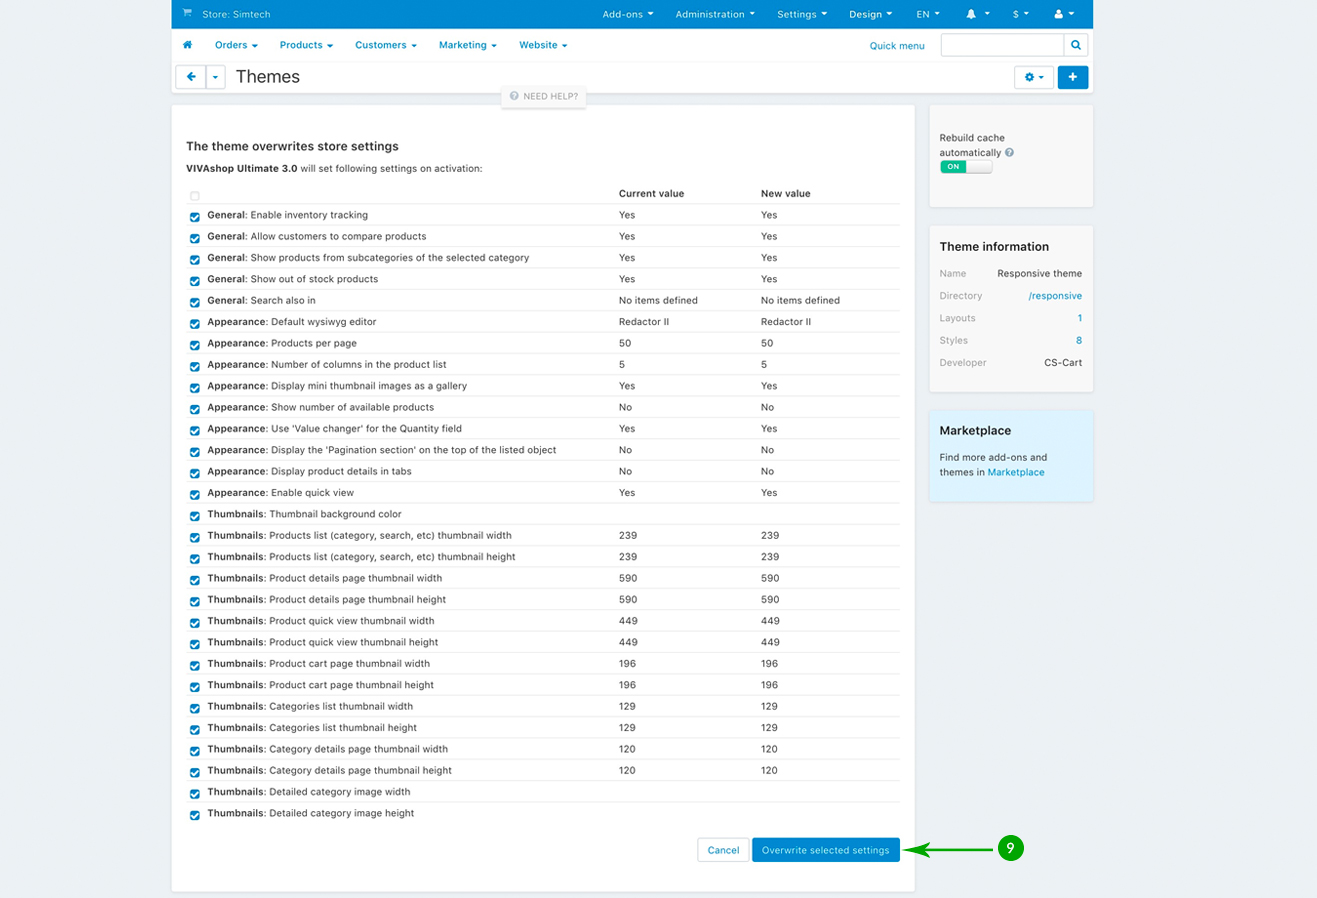
Task: Open the notifications bell menu
Action: (976, 14)
